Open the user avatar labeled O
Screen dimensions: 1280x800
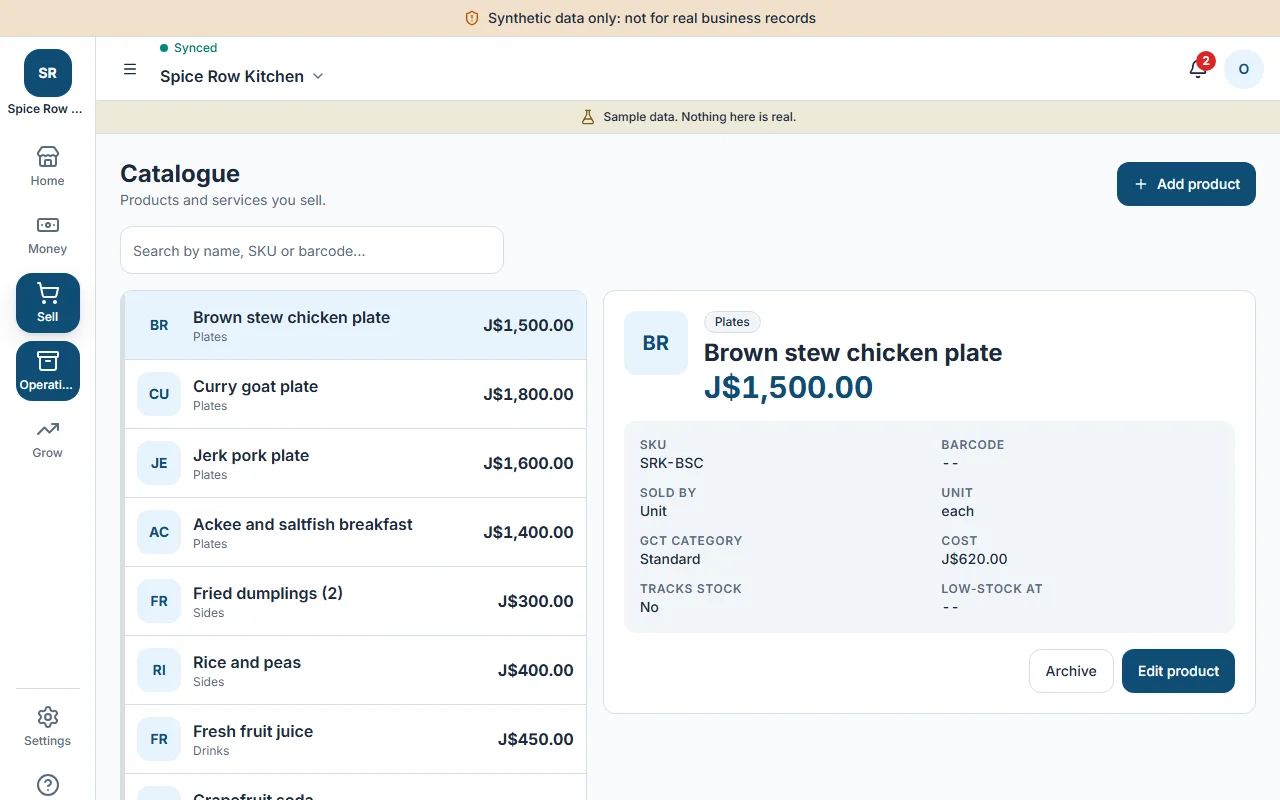pyautogui.click(x=1244, y=69)
